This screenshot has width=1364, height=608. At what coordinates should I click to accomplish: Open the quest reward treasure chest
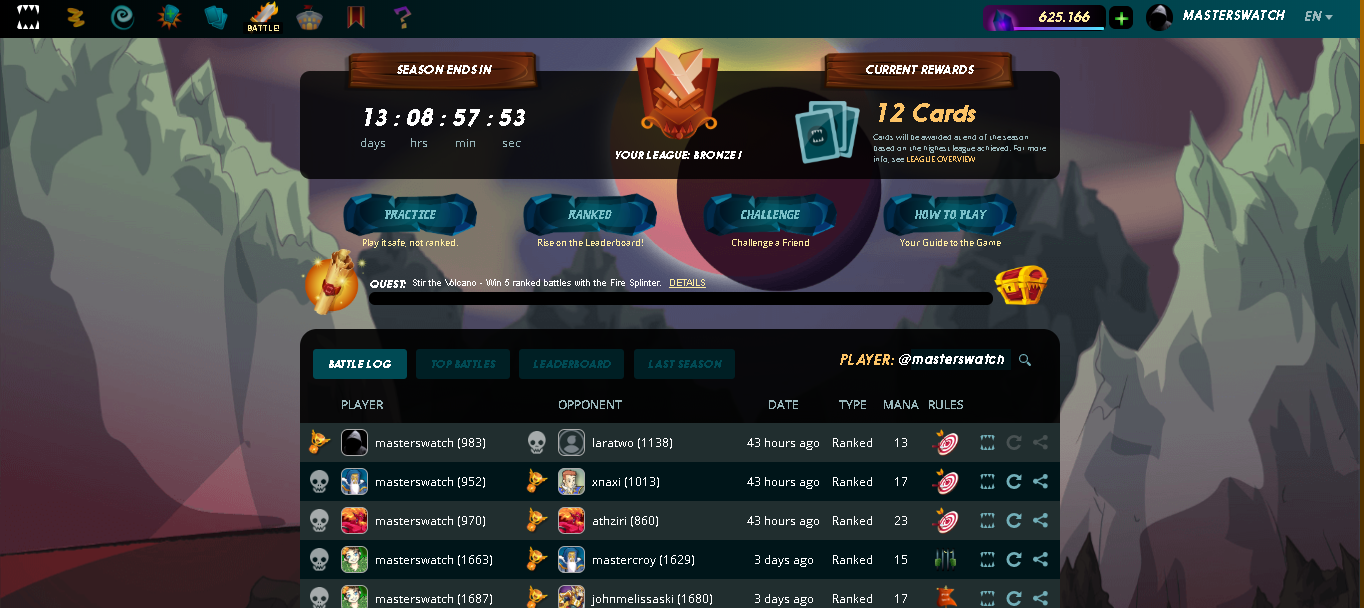[1021, 286]
